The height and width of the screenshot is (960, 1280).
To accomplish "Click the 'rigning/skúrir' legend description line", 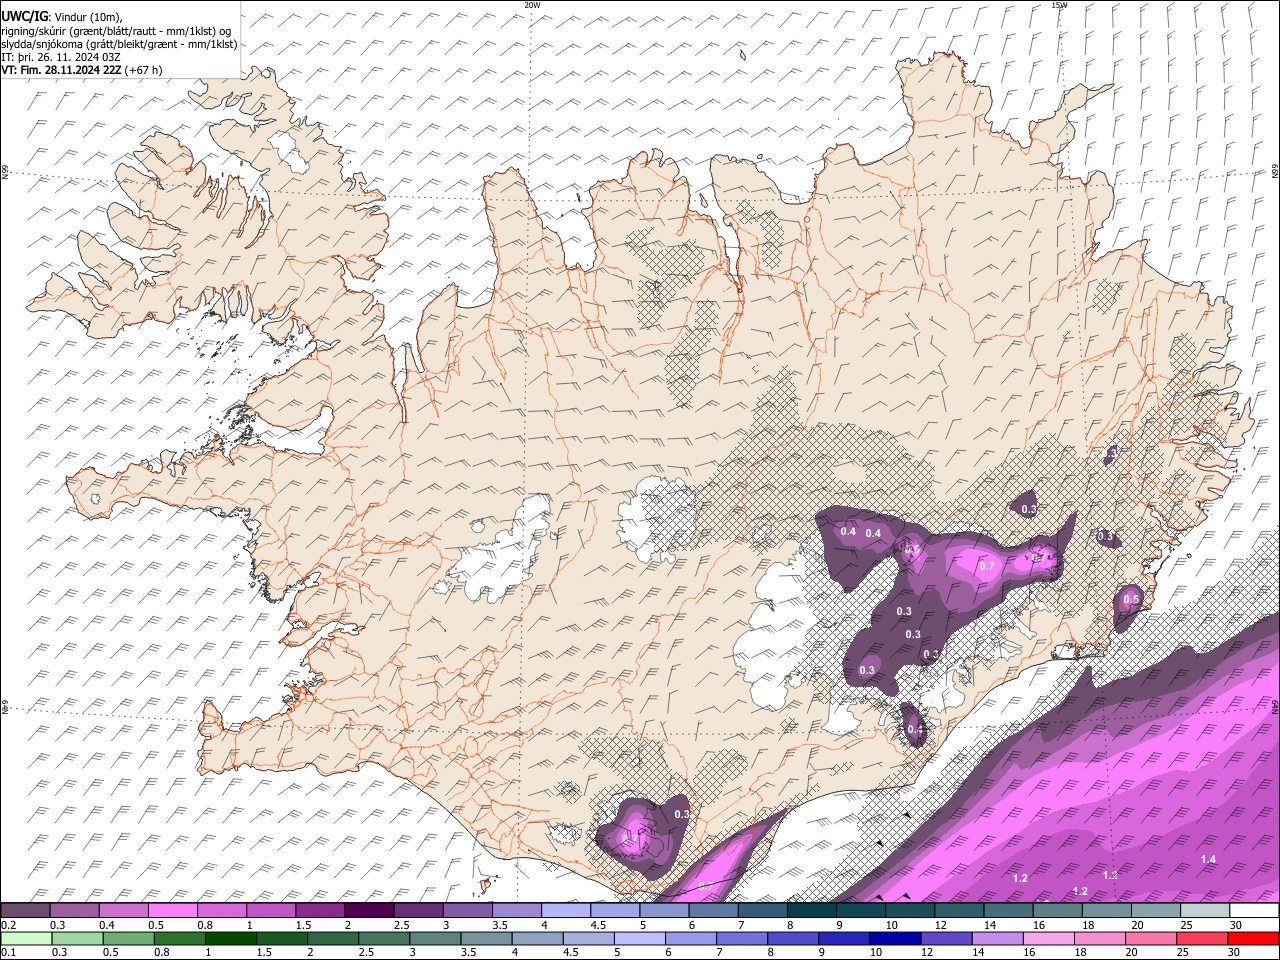I will [x=118, y=30].
